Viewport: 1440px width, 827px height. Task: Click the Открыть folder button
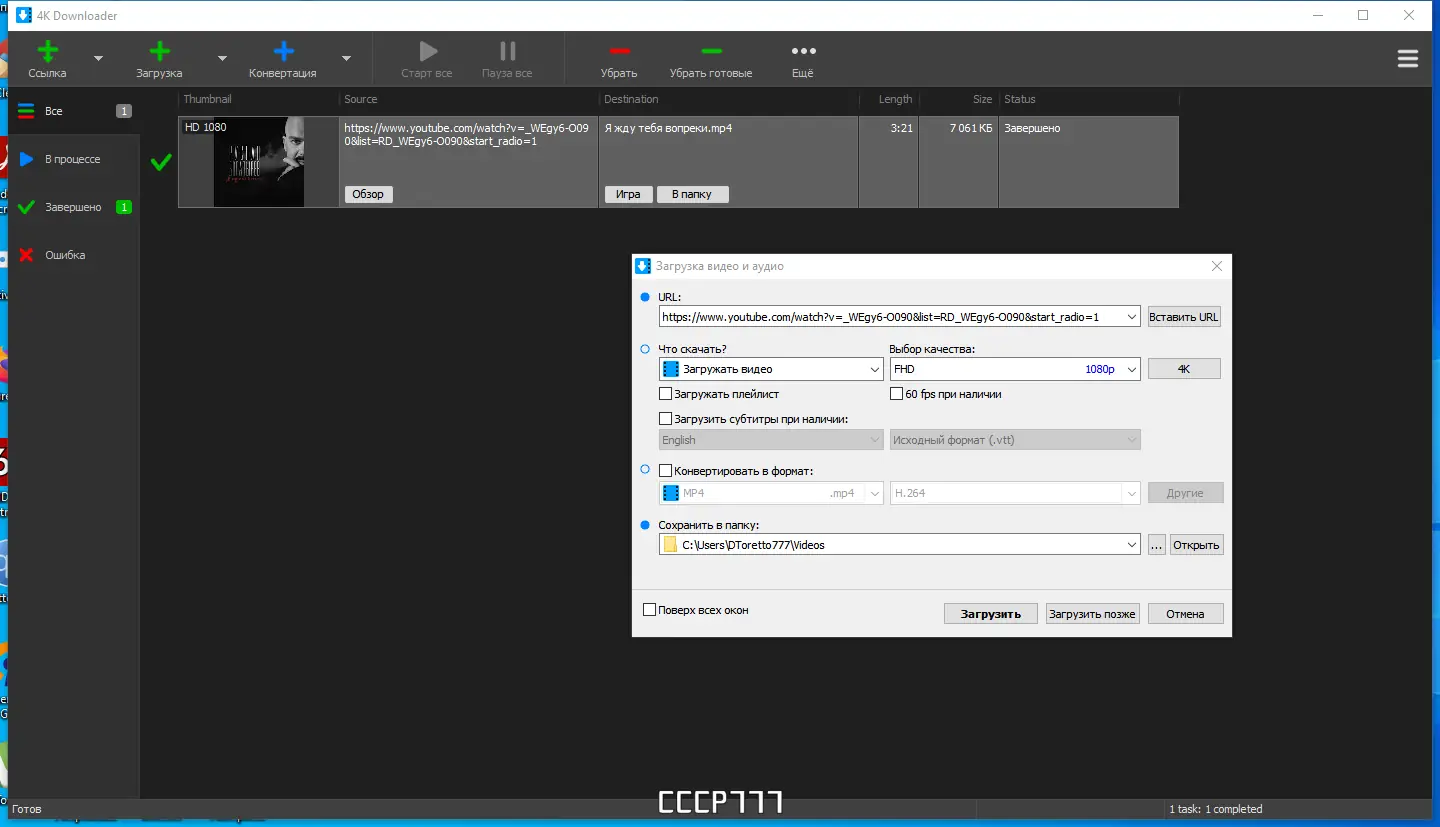pyautogui.click(x=1197, y=545)
